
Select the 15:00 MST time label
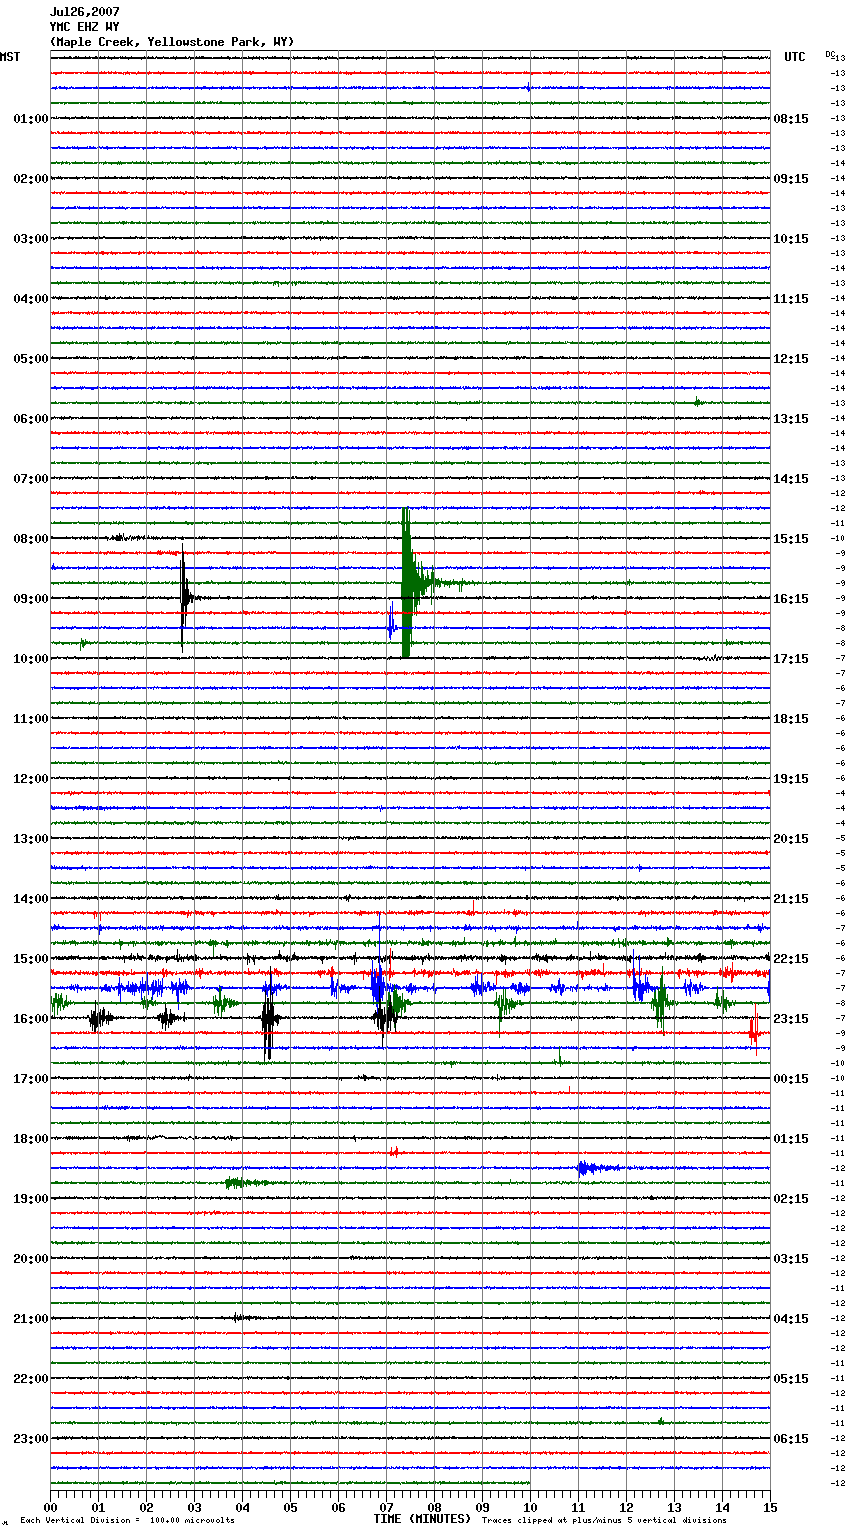[31, 959]
